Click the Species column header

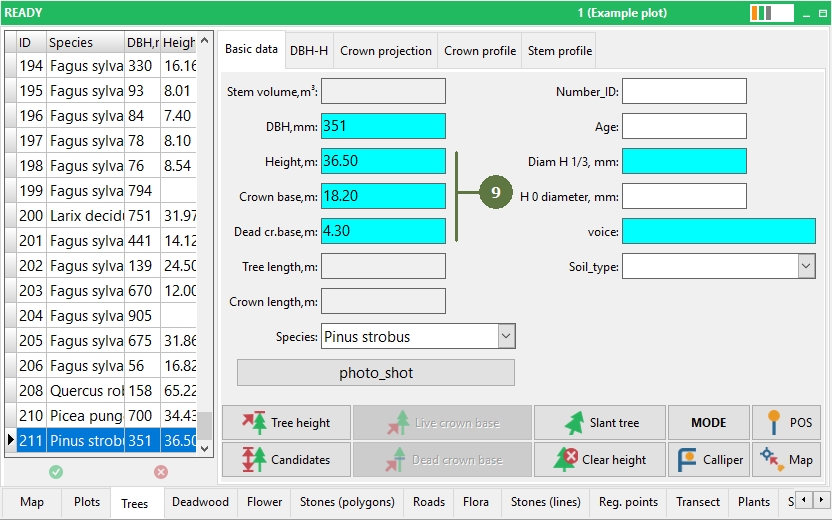[85, 42]
